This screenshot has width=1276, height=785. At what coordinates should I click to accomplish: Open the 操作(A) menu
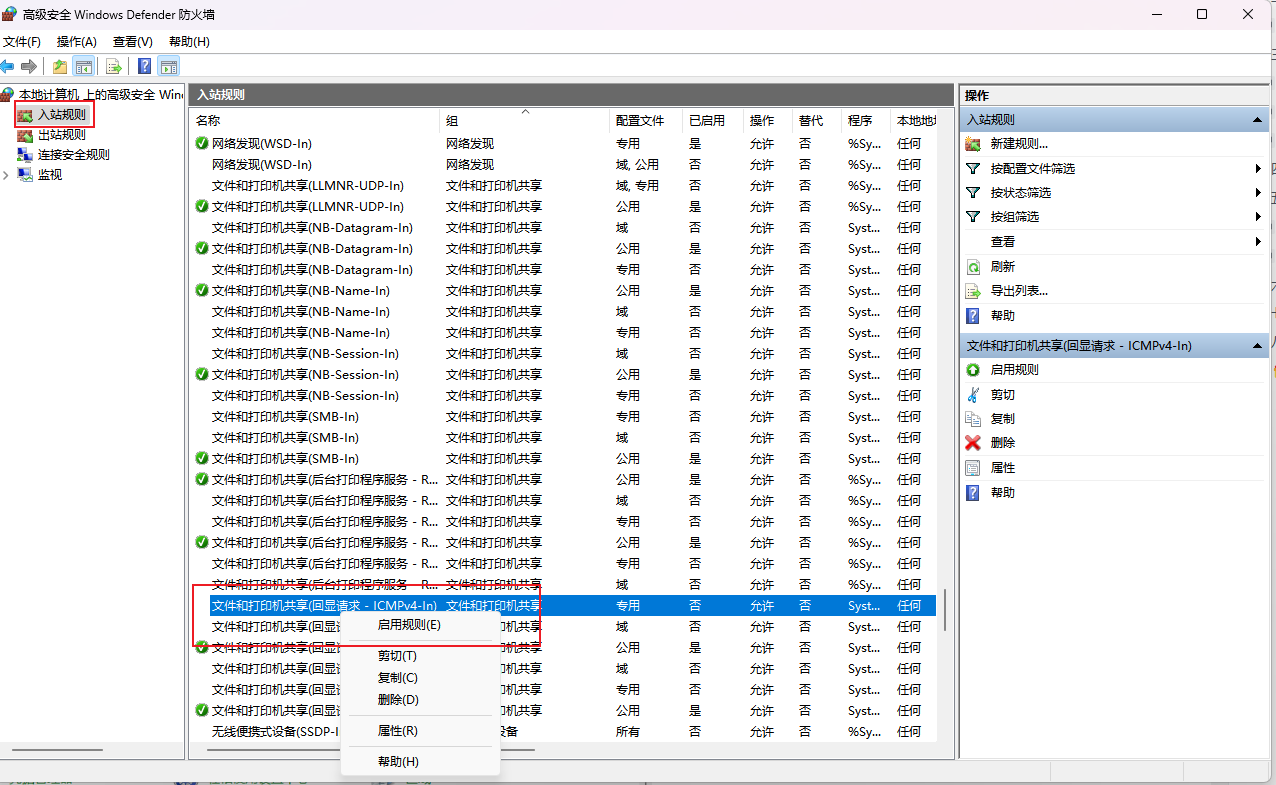point(77,42)
